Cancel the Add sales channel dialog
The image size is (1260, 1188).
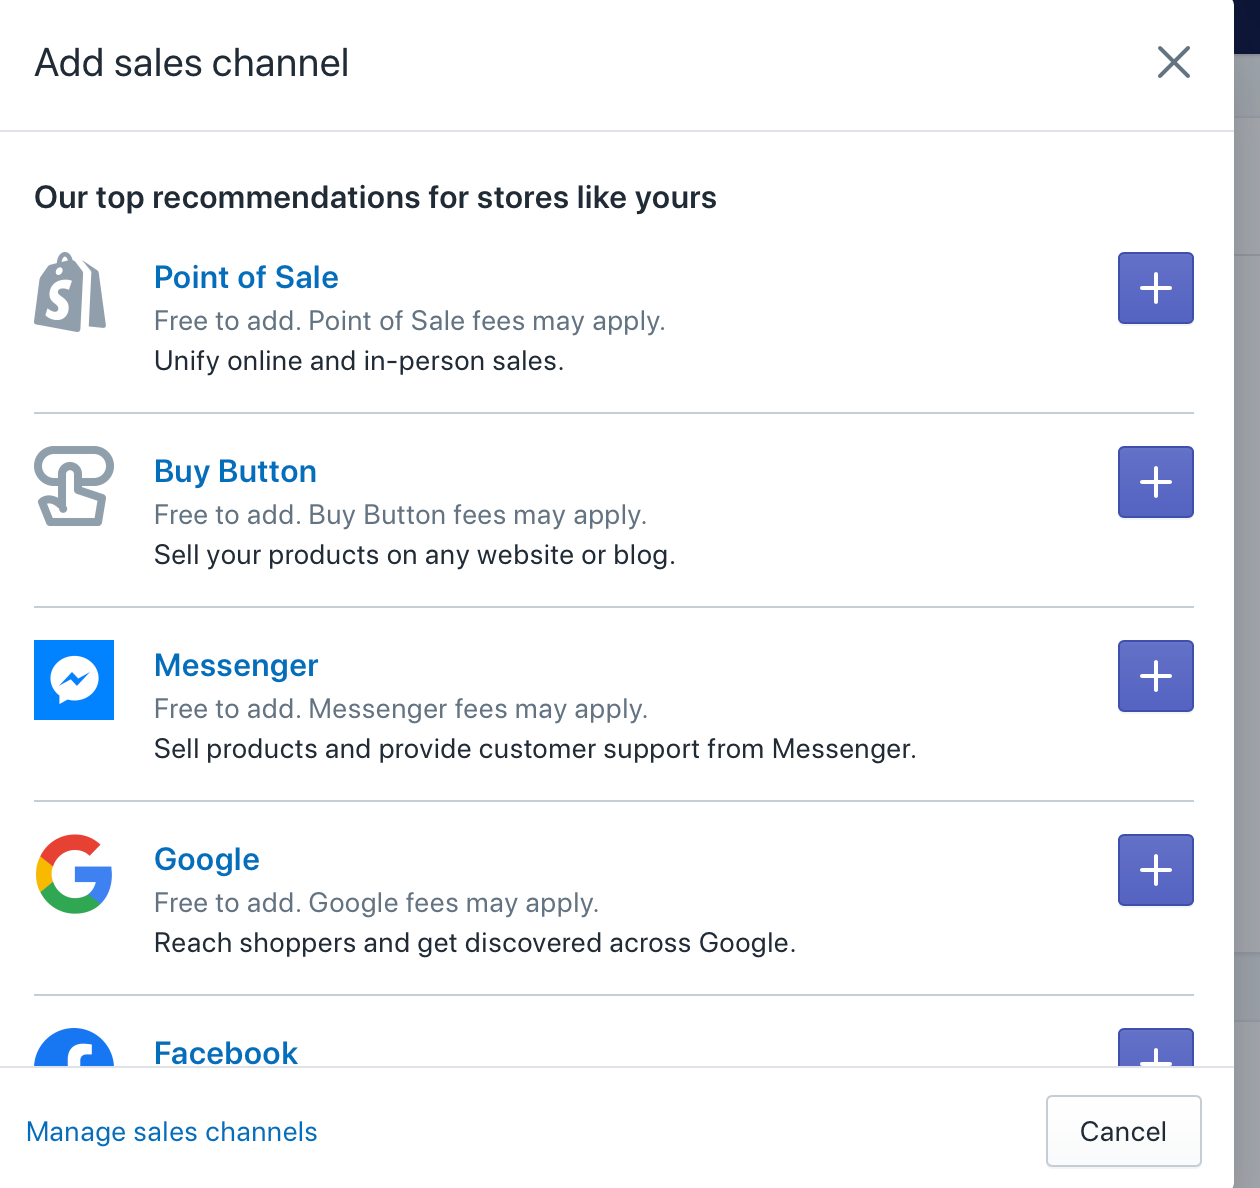1123,1131
